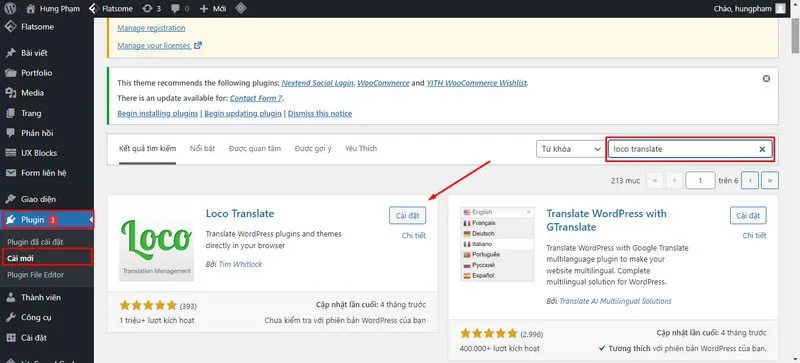
Task: Click Dismiss this notice link
Action: pyautogui.click(x=320, y=113)
